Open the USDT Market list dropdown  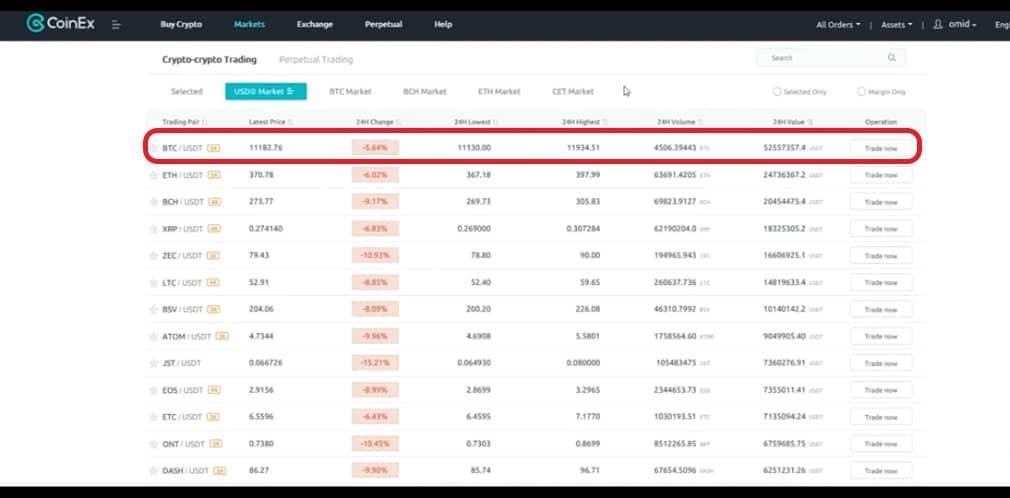tap(291, 91)
